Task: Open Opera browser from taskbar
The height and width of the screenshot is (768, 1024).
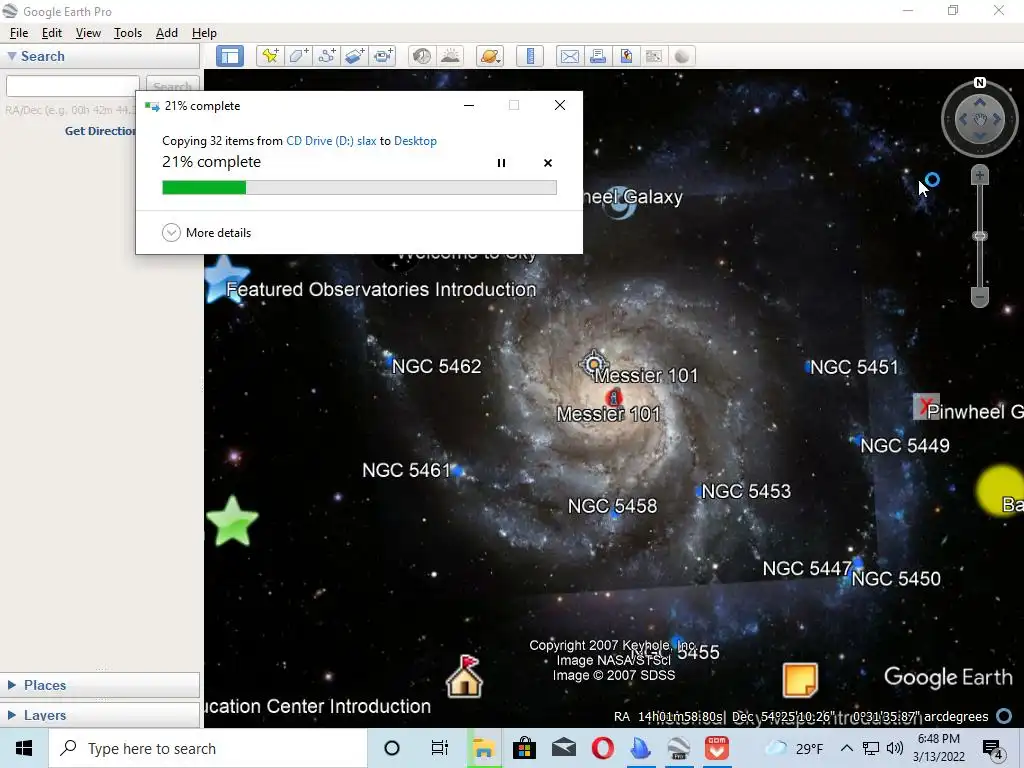Action: click(x=602, y=748)
